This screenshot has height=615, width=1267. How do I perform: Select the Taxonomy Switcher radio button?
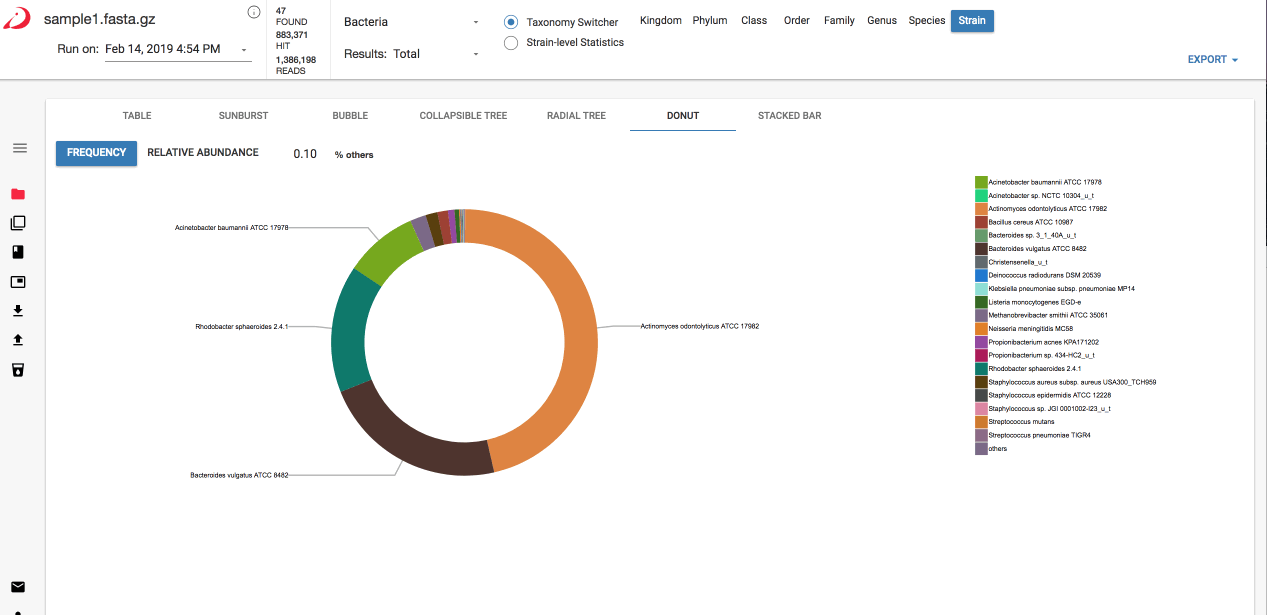pyautogui.click(x=511, y=22)
